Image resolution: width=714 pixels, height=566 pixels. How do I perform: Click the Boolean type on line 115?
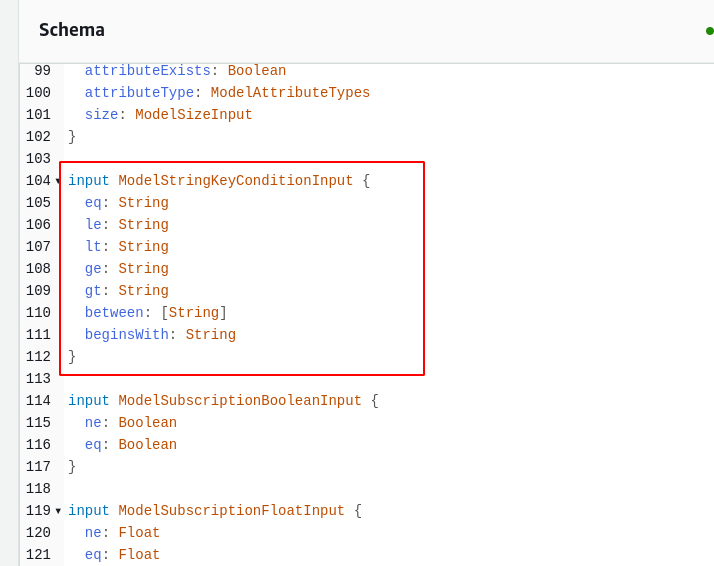tap(147, 423)
